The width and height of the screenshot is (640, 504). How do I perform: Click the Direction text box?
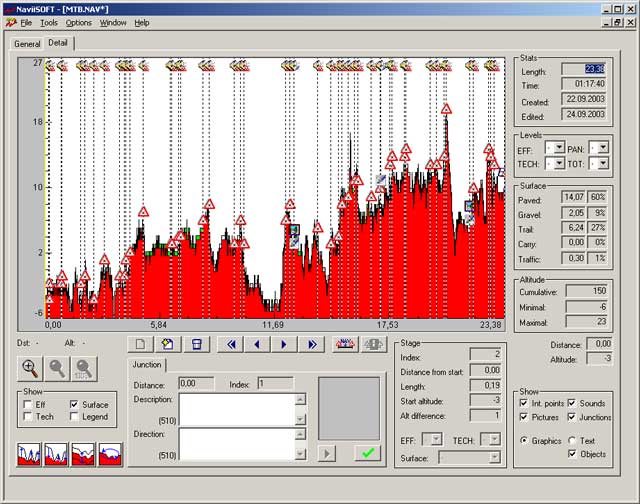(x=237, y=444)
